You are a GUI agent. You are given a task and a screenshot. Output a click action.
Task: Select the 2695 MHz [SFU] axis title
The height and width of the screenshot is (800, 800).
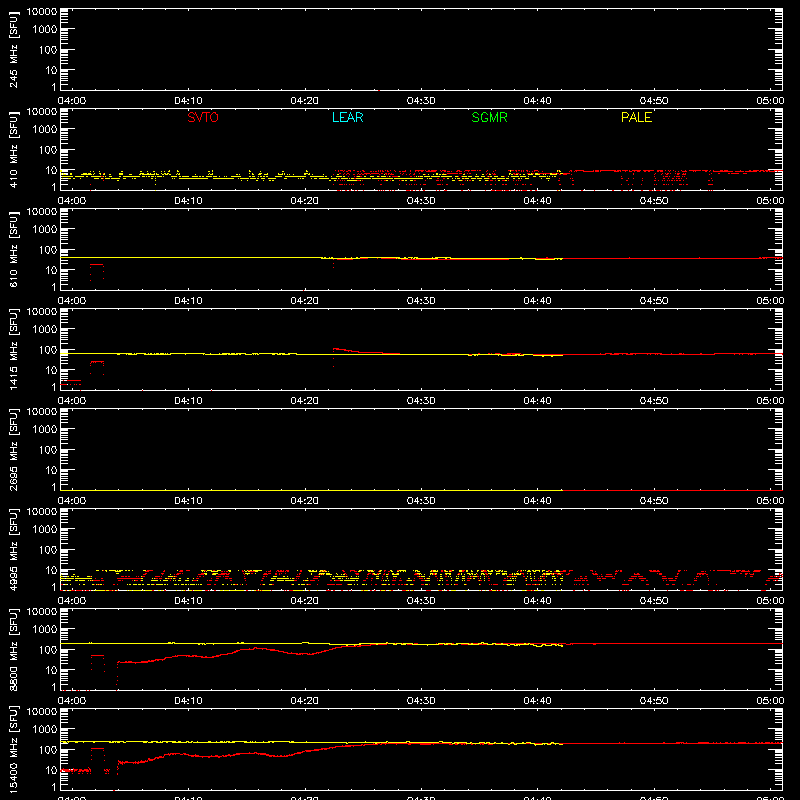(x=13, y=449)
